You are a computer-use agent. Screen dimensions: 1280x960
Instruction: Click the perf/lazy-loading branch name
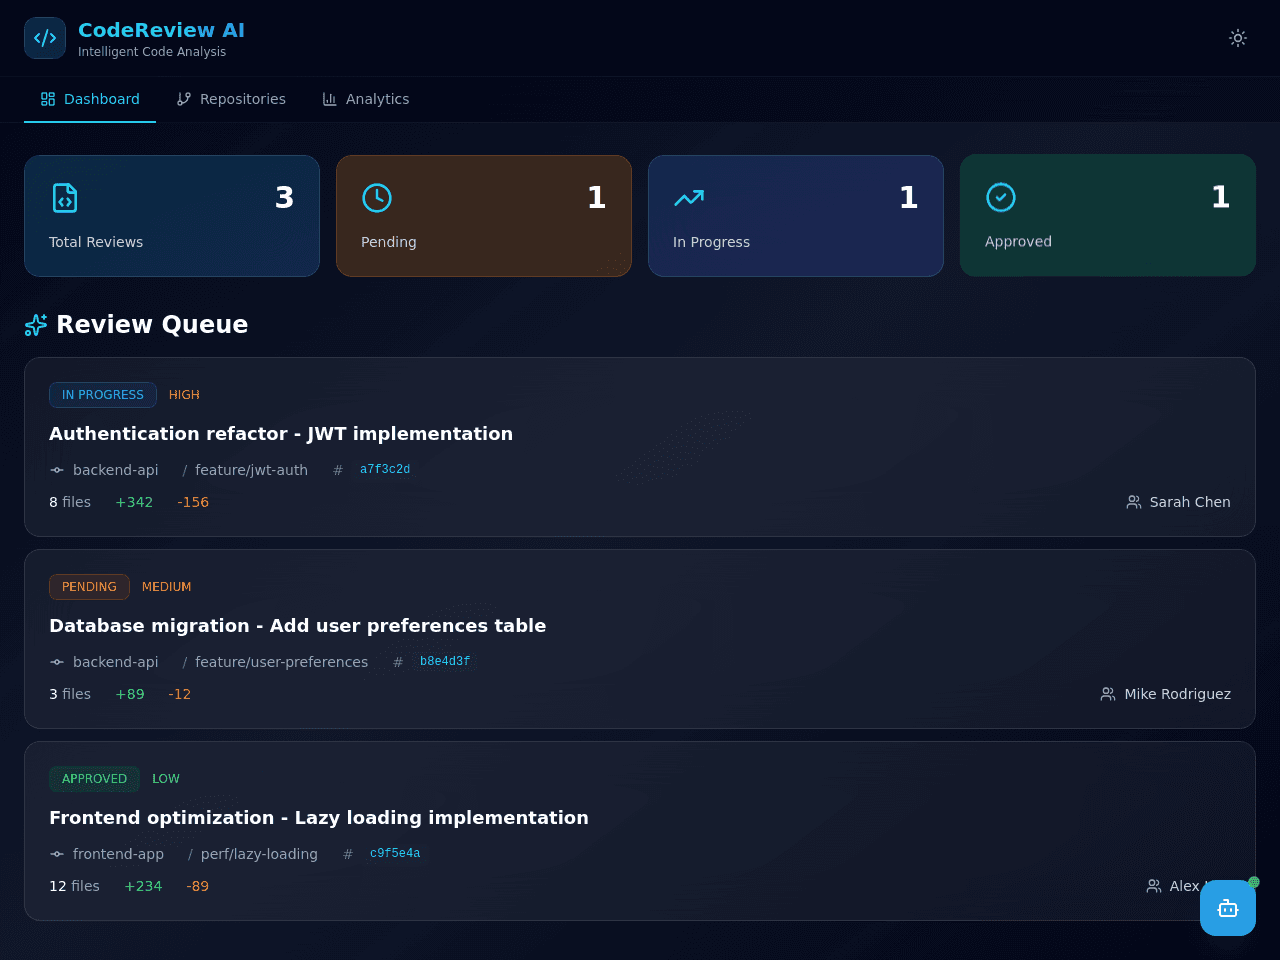[x=259, y=854]
